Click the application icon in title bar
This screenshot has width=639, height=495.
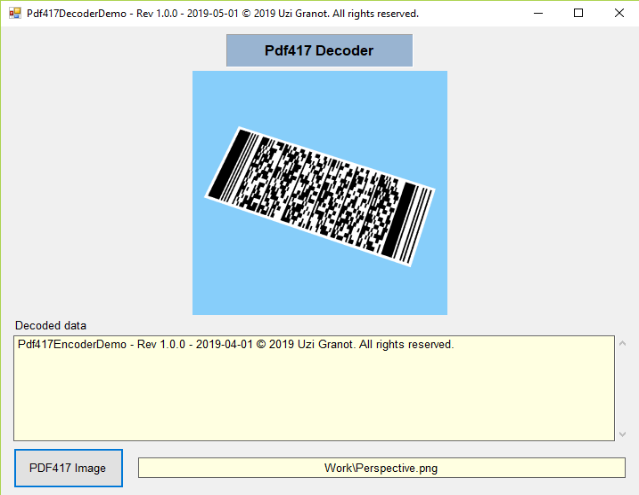15,13
